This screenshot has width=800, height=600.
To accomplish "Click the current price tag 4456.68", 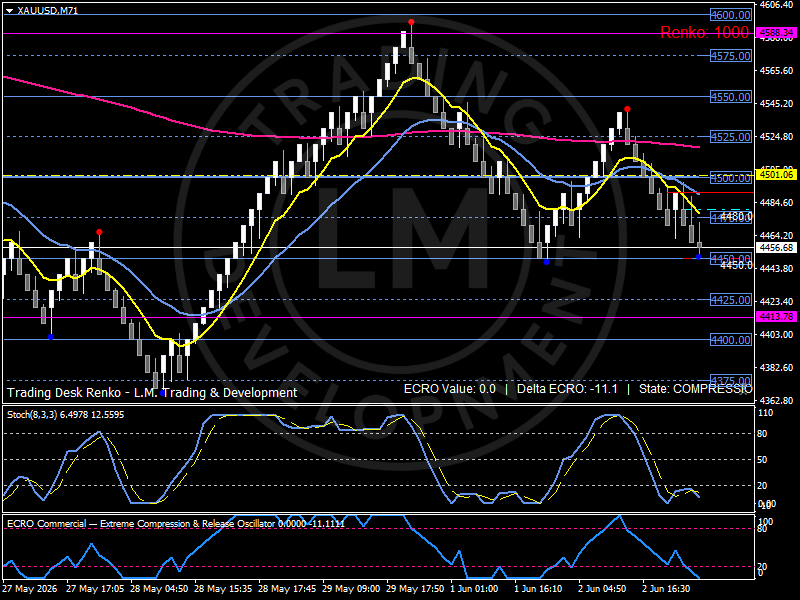I will (777, 247).
